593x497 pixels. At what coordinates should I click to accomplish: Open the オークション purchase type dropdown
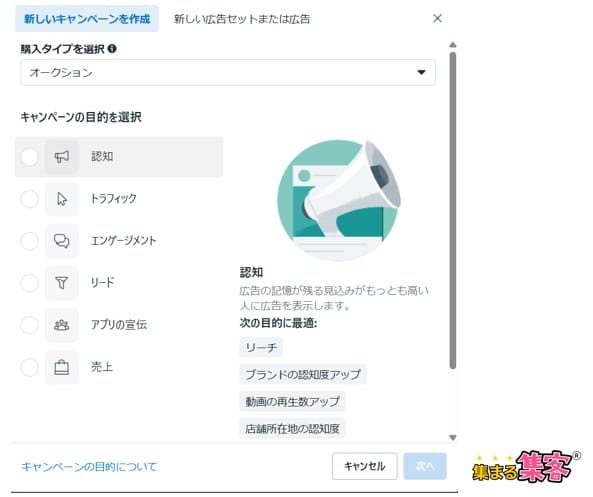tap(228, 72)
